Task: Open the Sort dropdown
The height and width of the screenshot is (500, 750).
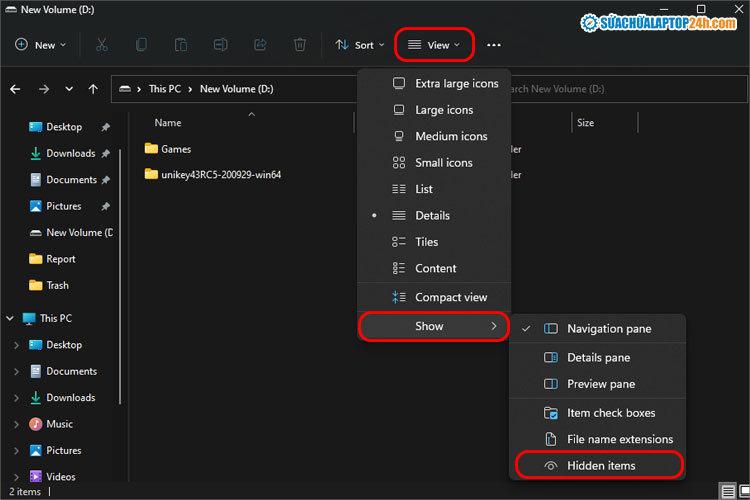Action: [x=360, y=45]
